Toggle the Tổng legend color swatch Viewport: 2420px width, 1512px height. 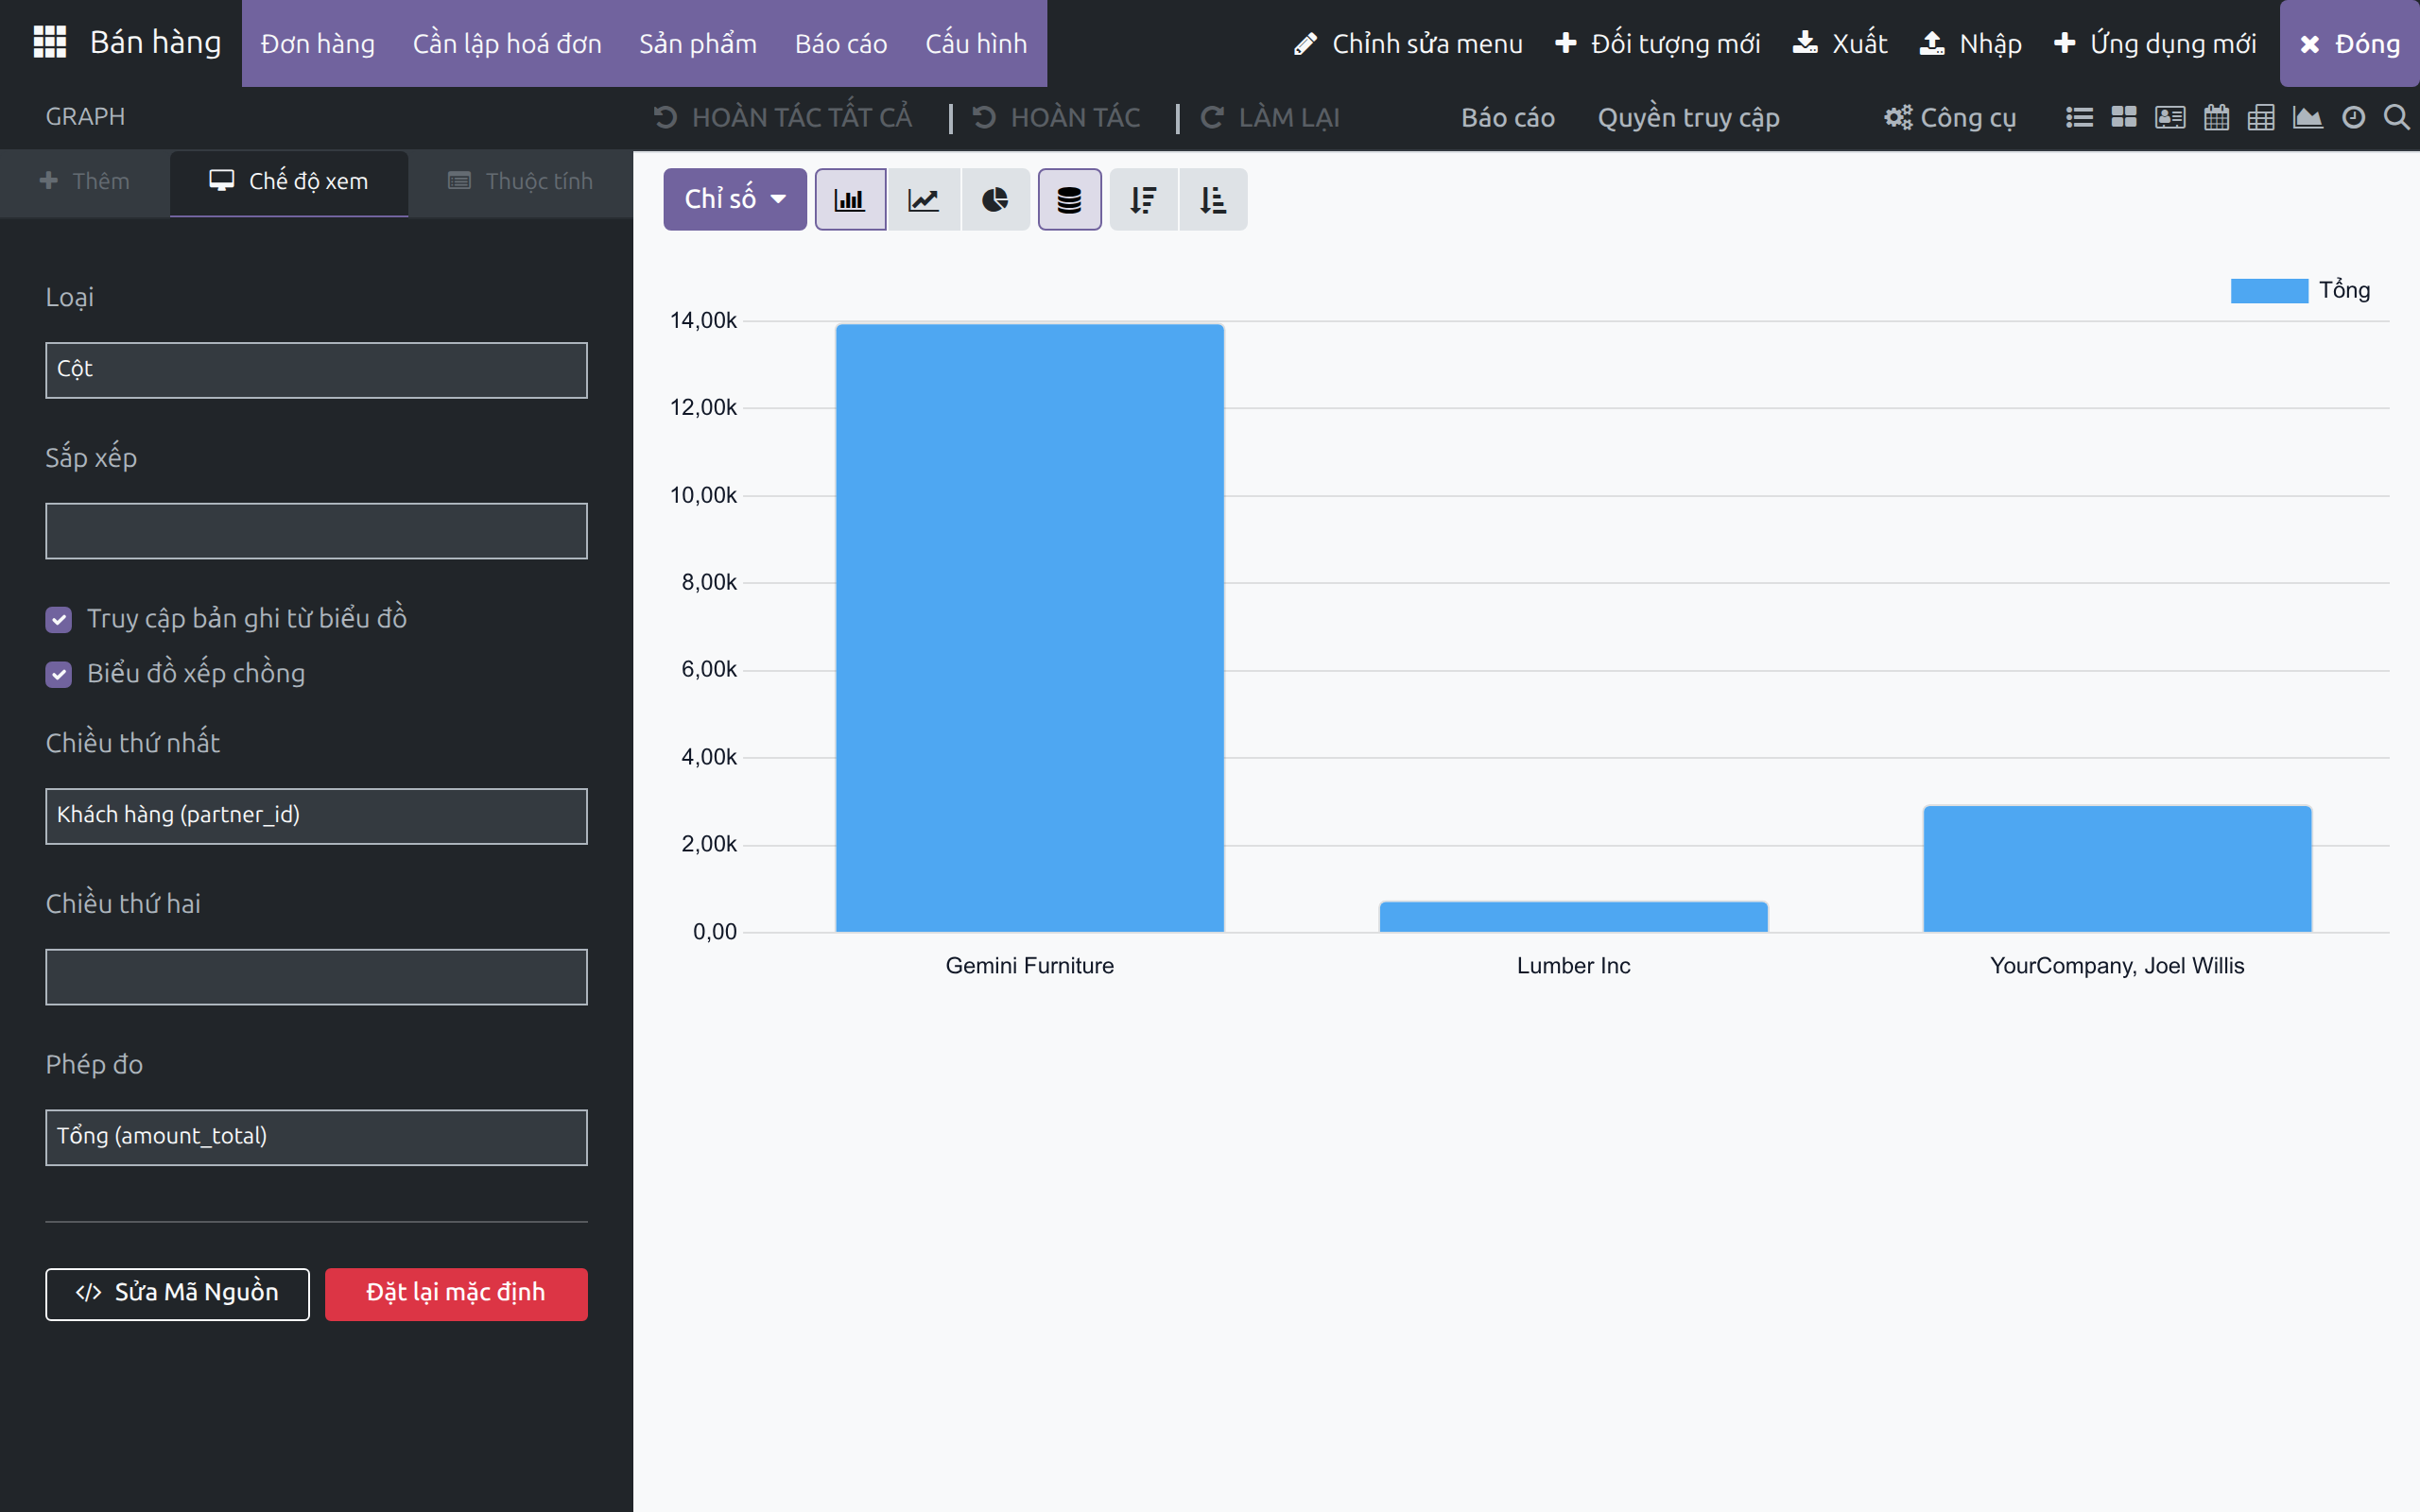click(x=2269, y=291)
